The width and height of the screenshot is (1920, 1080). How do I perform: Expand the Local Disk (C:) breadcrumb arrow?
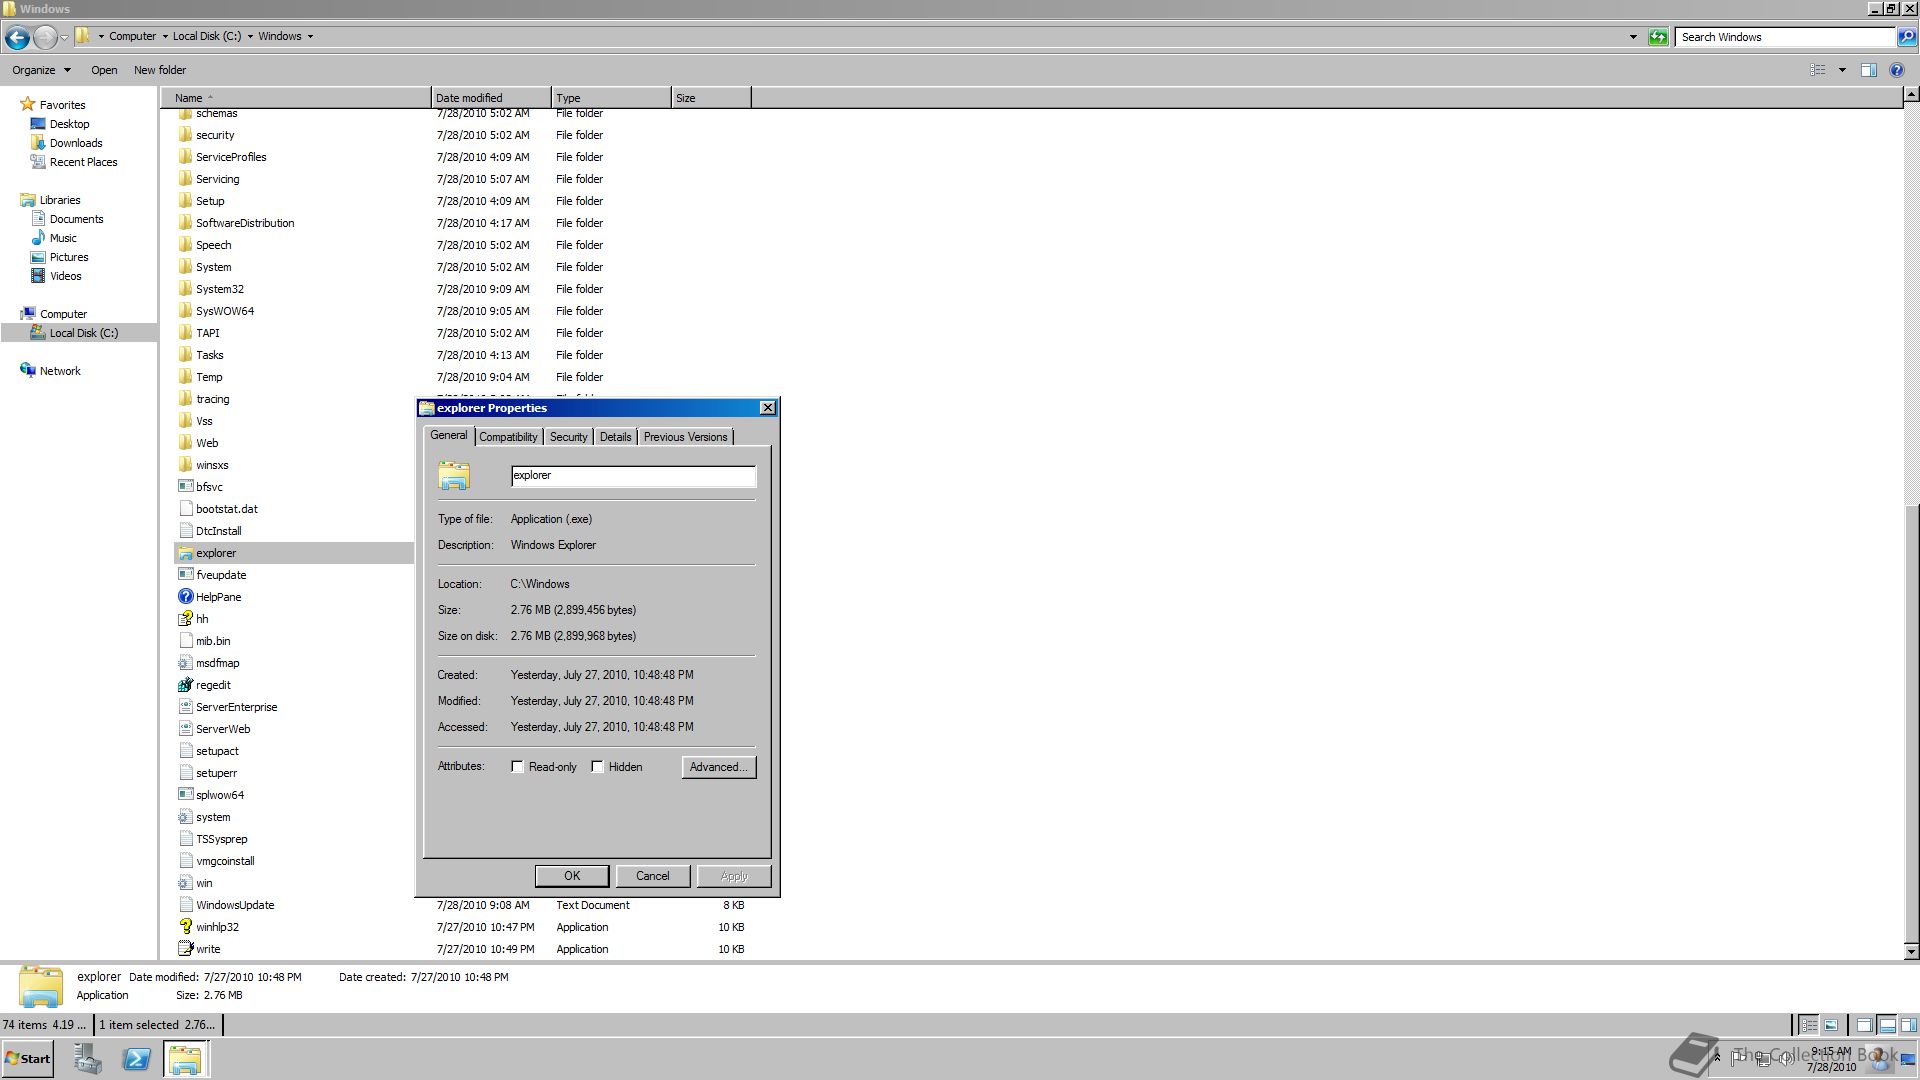click(x=250, y=36)
